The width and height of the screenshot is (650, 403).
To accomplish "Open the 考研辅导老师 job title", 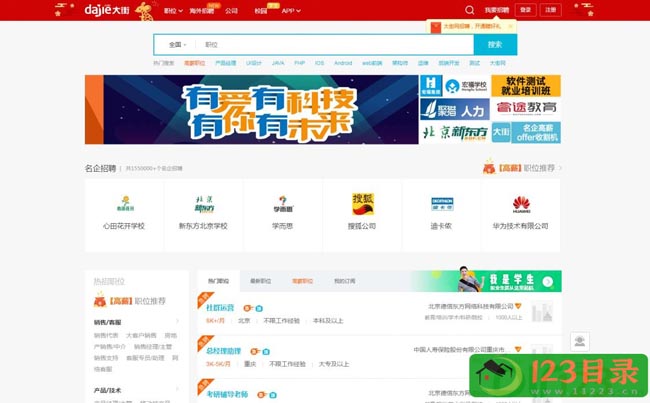I will [x=227, y=394].
